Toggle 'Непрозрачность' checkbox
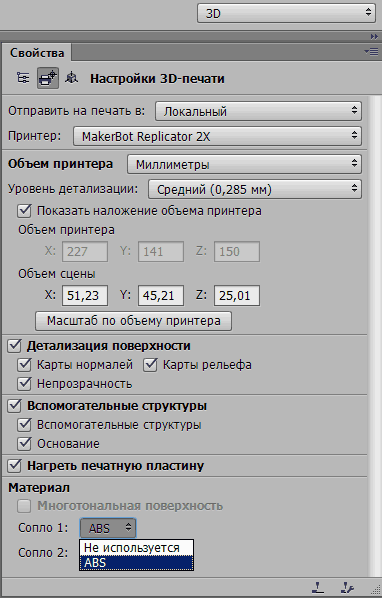The height and width of the screenshot is (598, 382). pos(24,383)
